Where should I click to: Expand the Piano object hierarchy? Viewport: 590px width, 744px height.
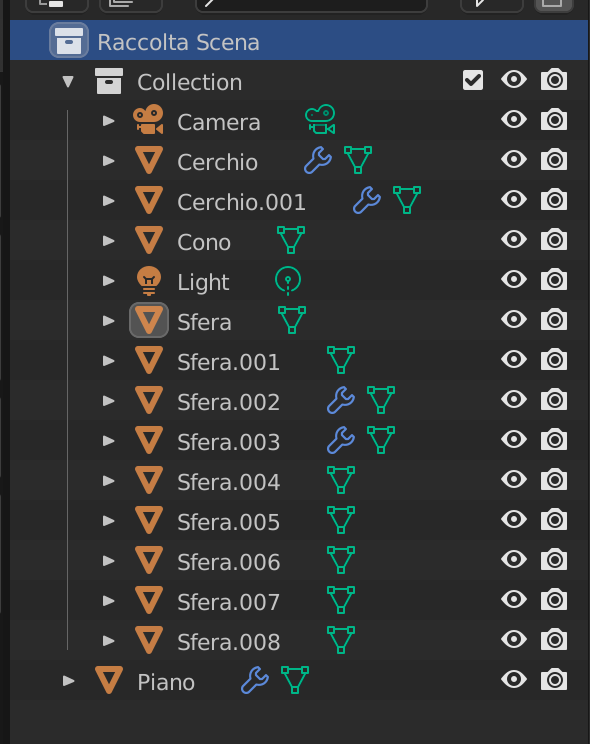[69, 681]
